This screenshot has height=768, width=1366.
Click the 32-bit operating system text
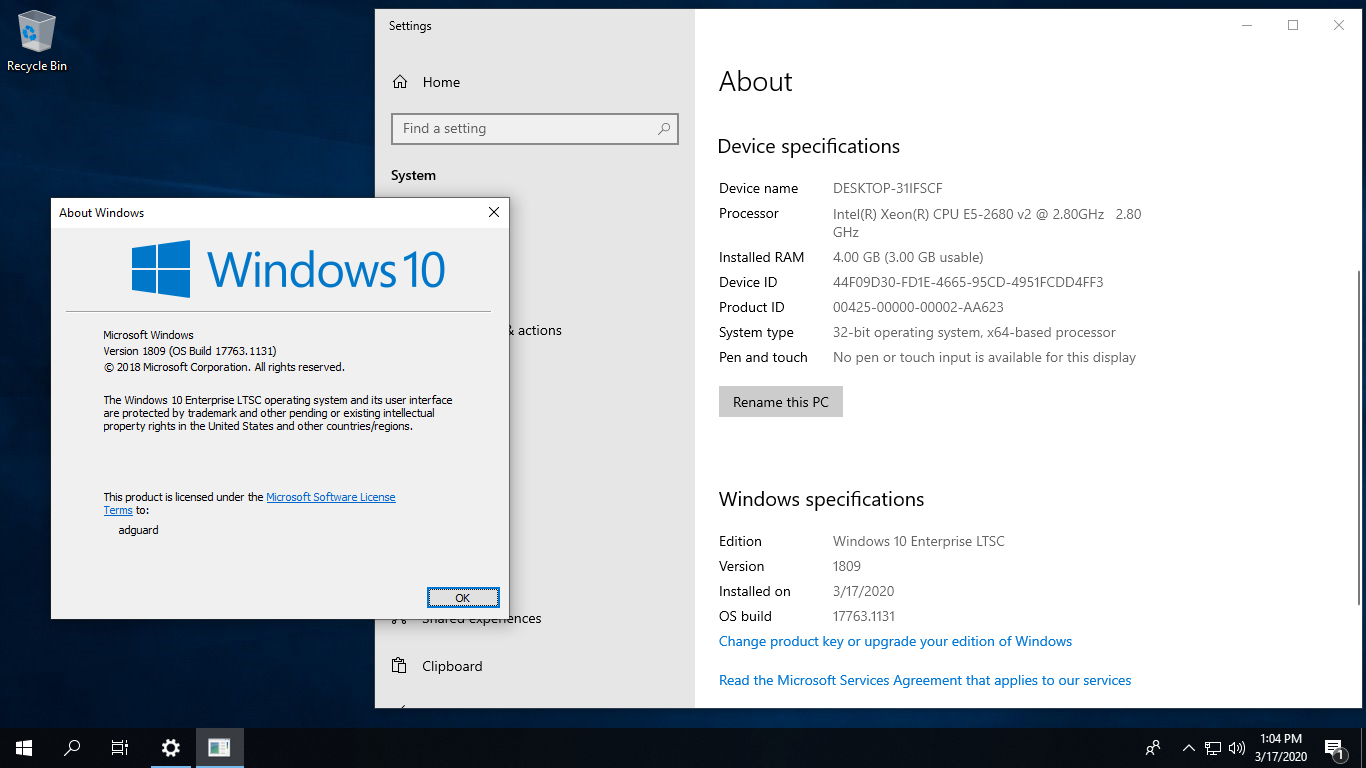[x=974, y=332]
